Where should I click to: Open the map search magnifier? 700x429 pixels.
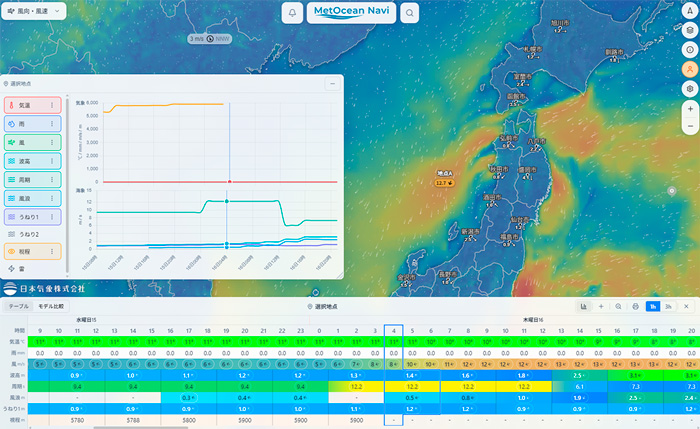tap(409, 13)
